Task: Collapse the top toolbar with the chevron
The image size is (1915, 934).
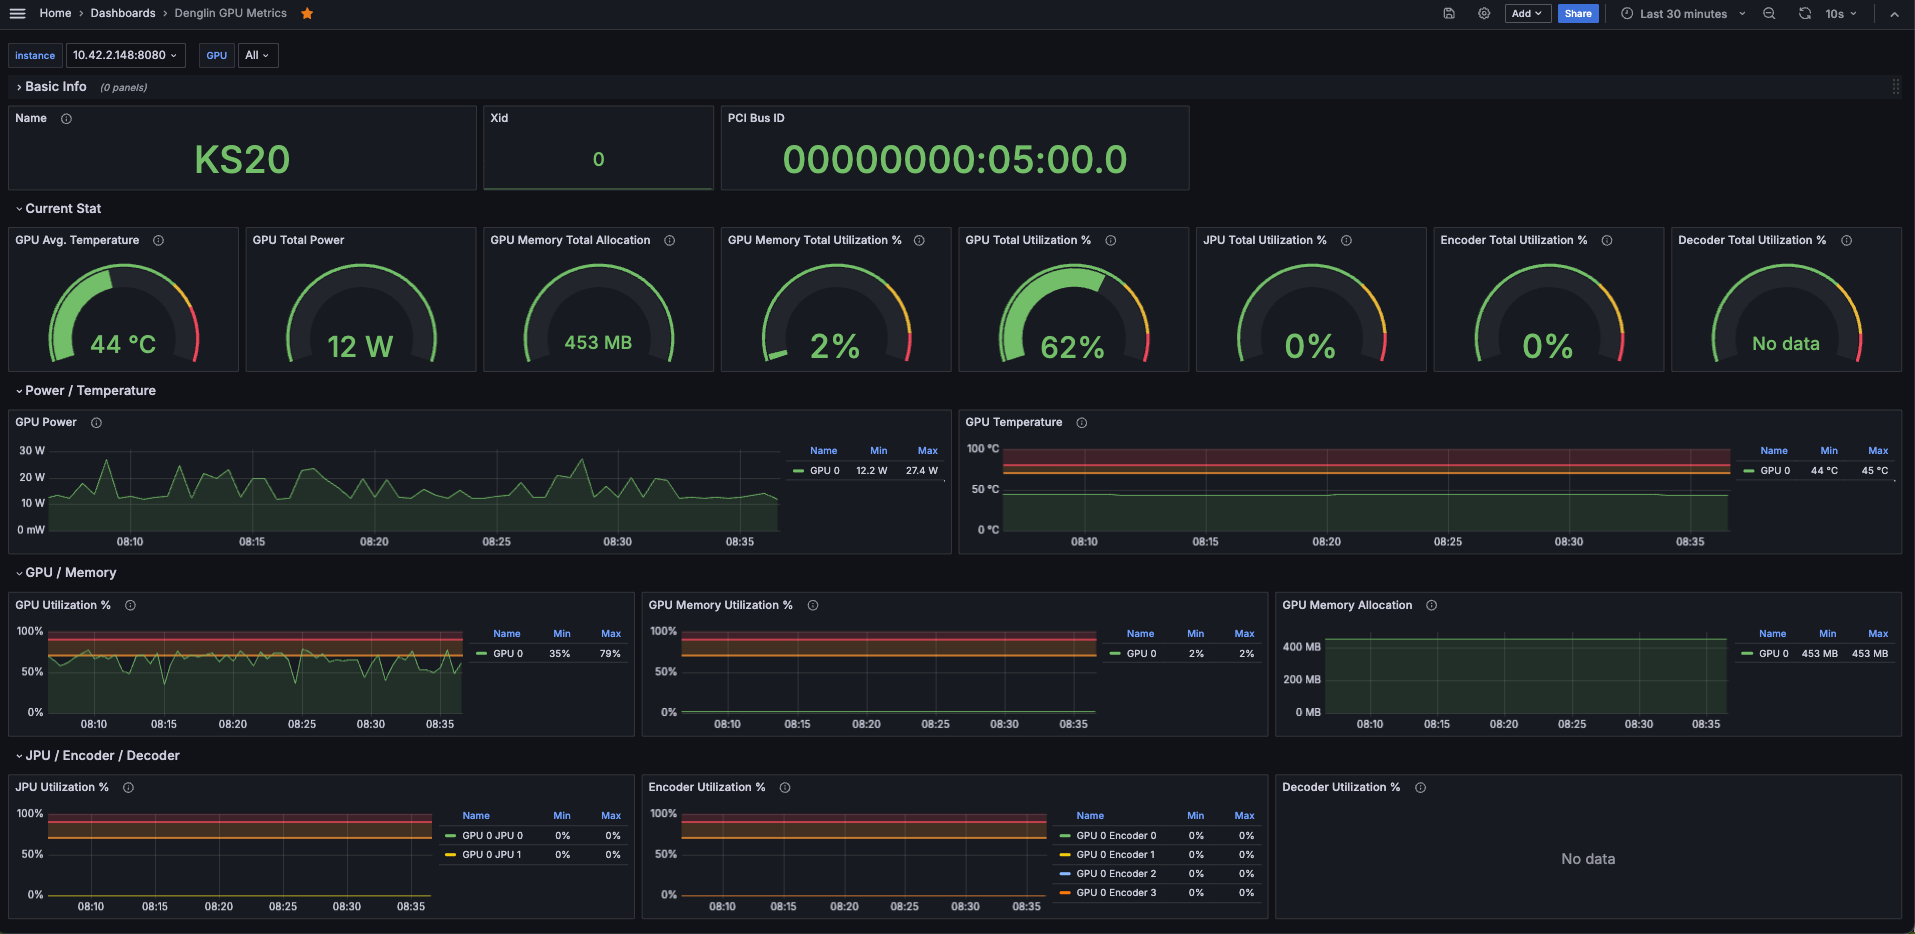Action: click(x=1894, y=14)
